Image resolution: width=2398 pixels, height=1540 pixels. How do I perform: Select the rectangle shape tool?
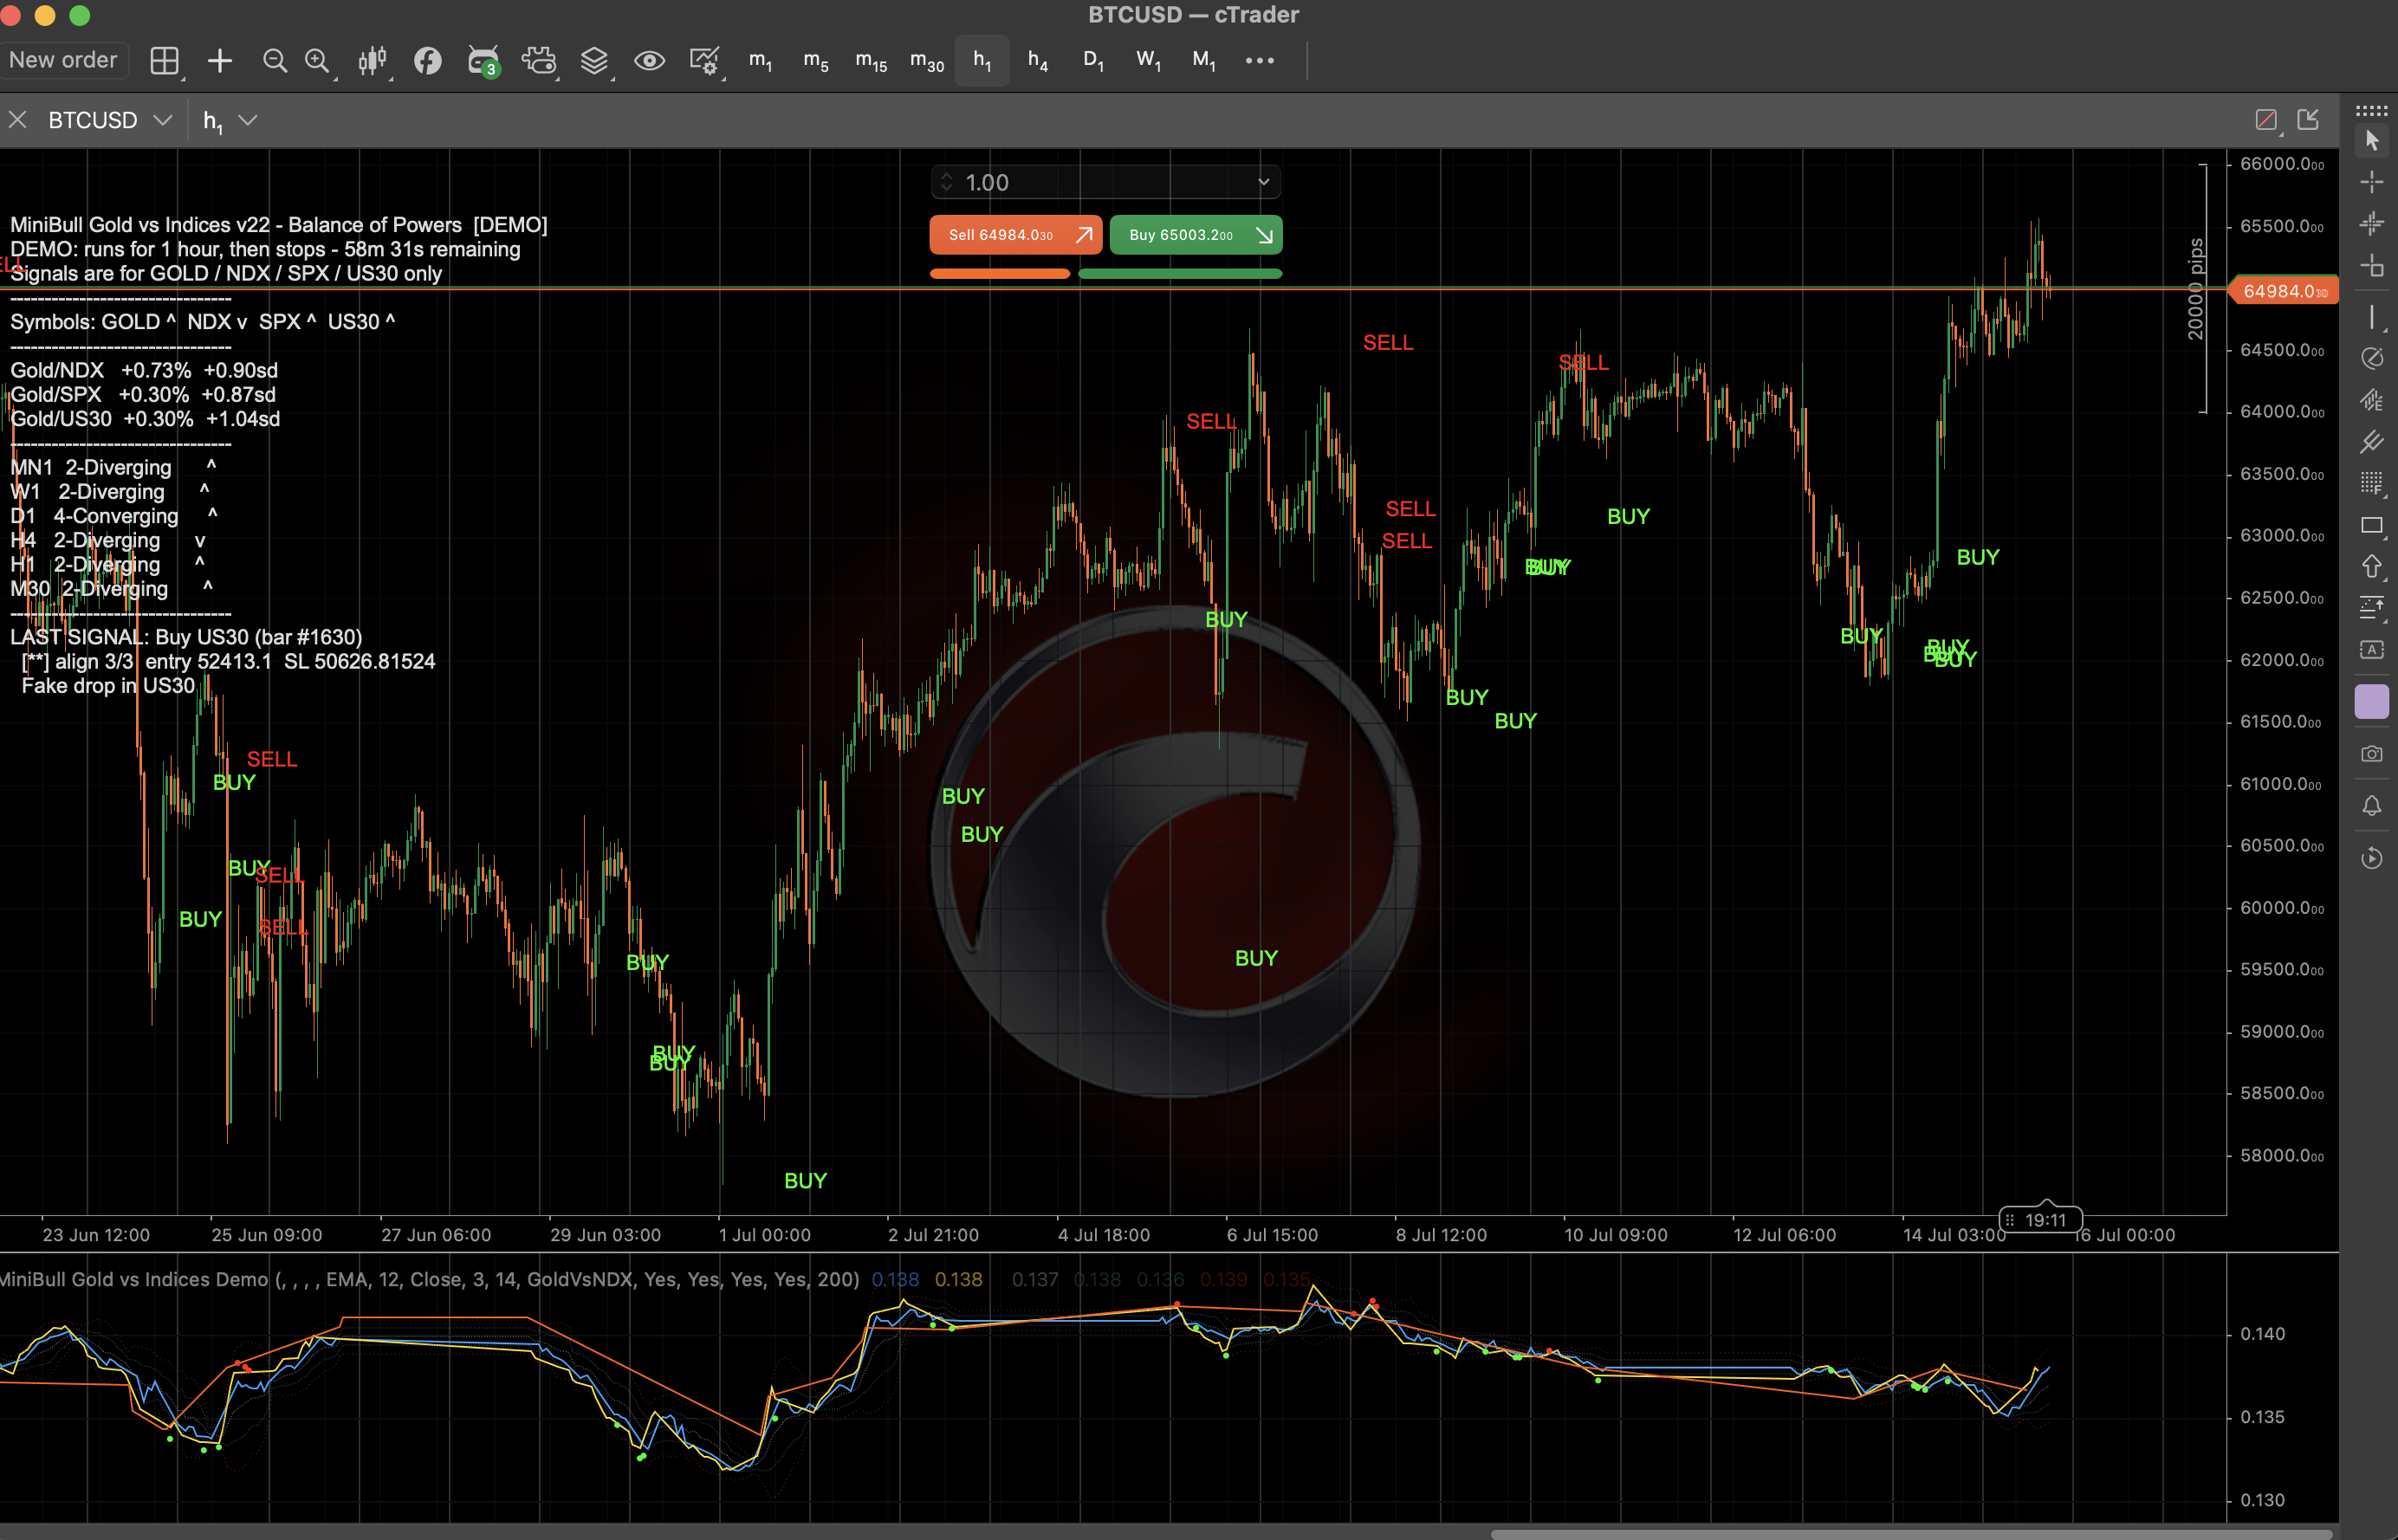[x=2372, y=525]
